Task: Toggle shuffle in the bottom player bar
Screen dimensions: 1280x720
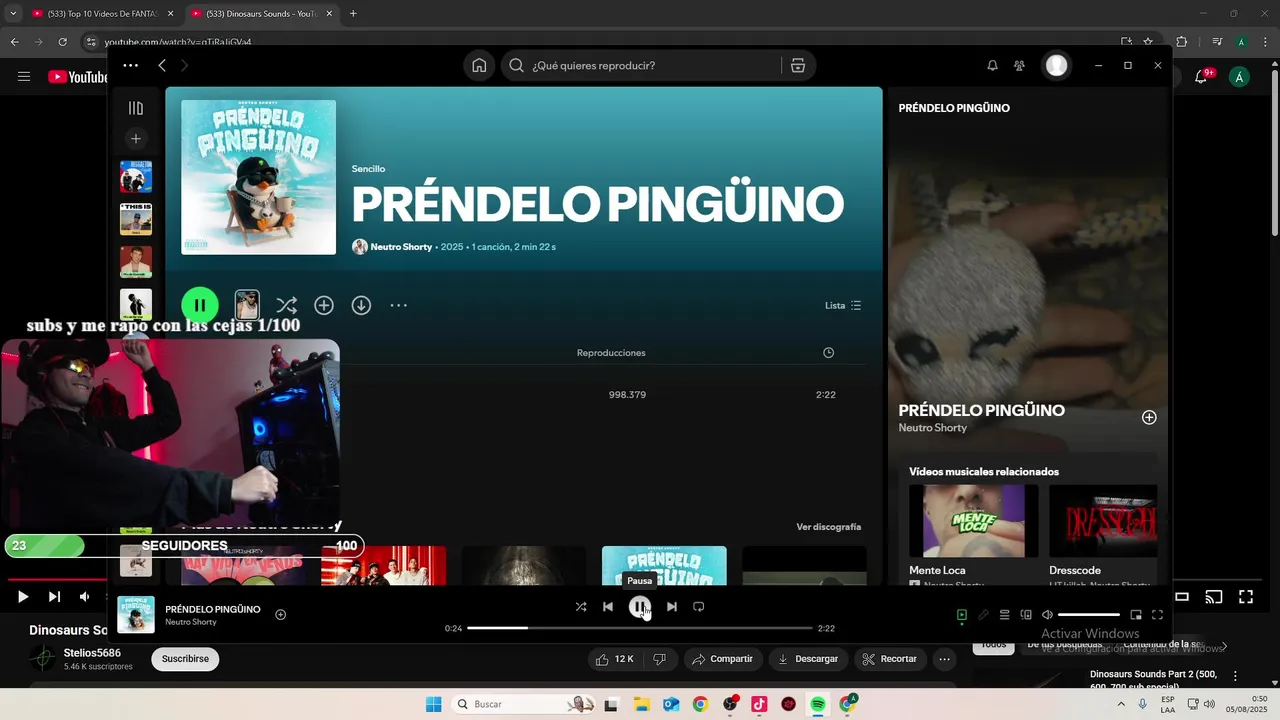Action: coord(581,607)
